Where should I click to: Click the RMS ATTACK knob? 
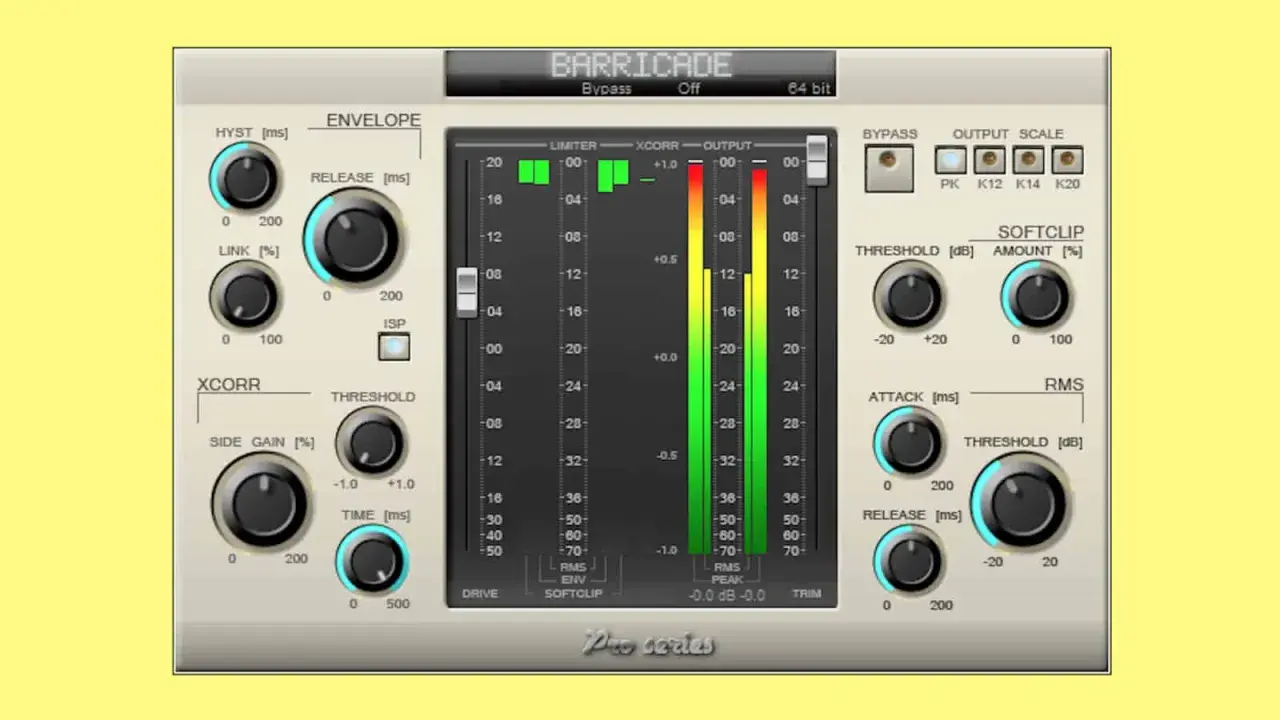[909, 441]
